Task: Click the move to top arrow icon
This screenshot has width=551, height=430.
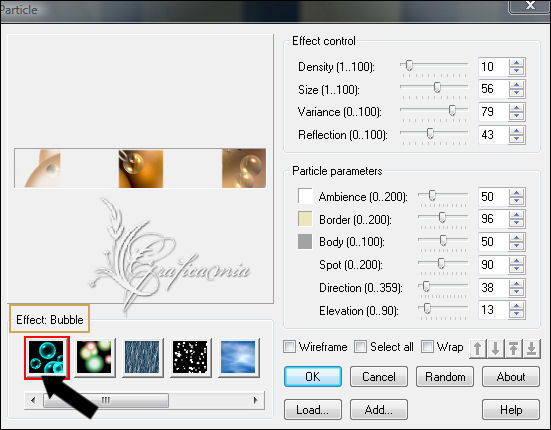Action: pos(513,348)
